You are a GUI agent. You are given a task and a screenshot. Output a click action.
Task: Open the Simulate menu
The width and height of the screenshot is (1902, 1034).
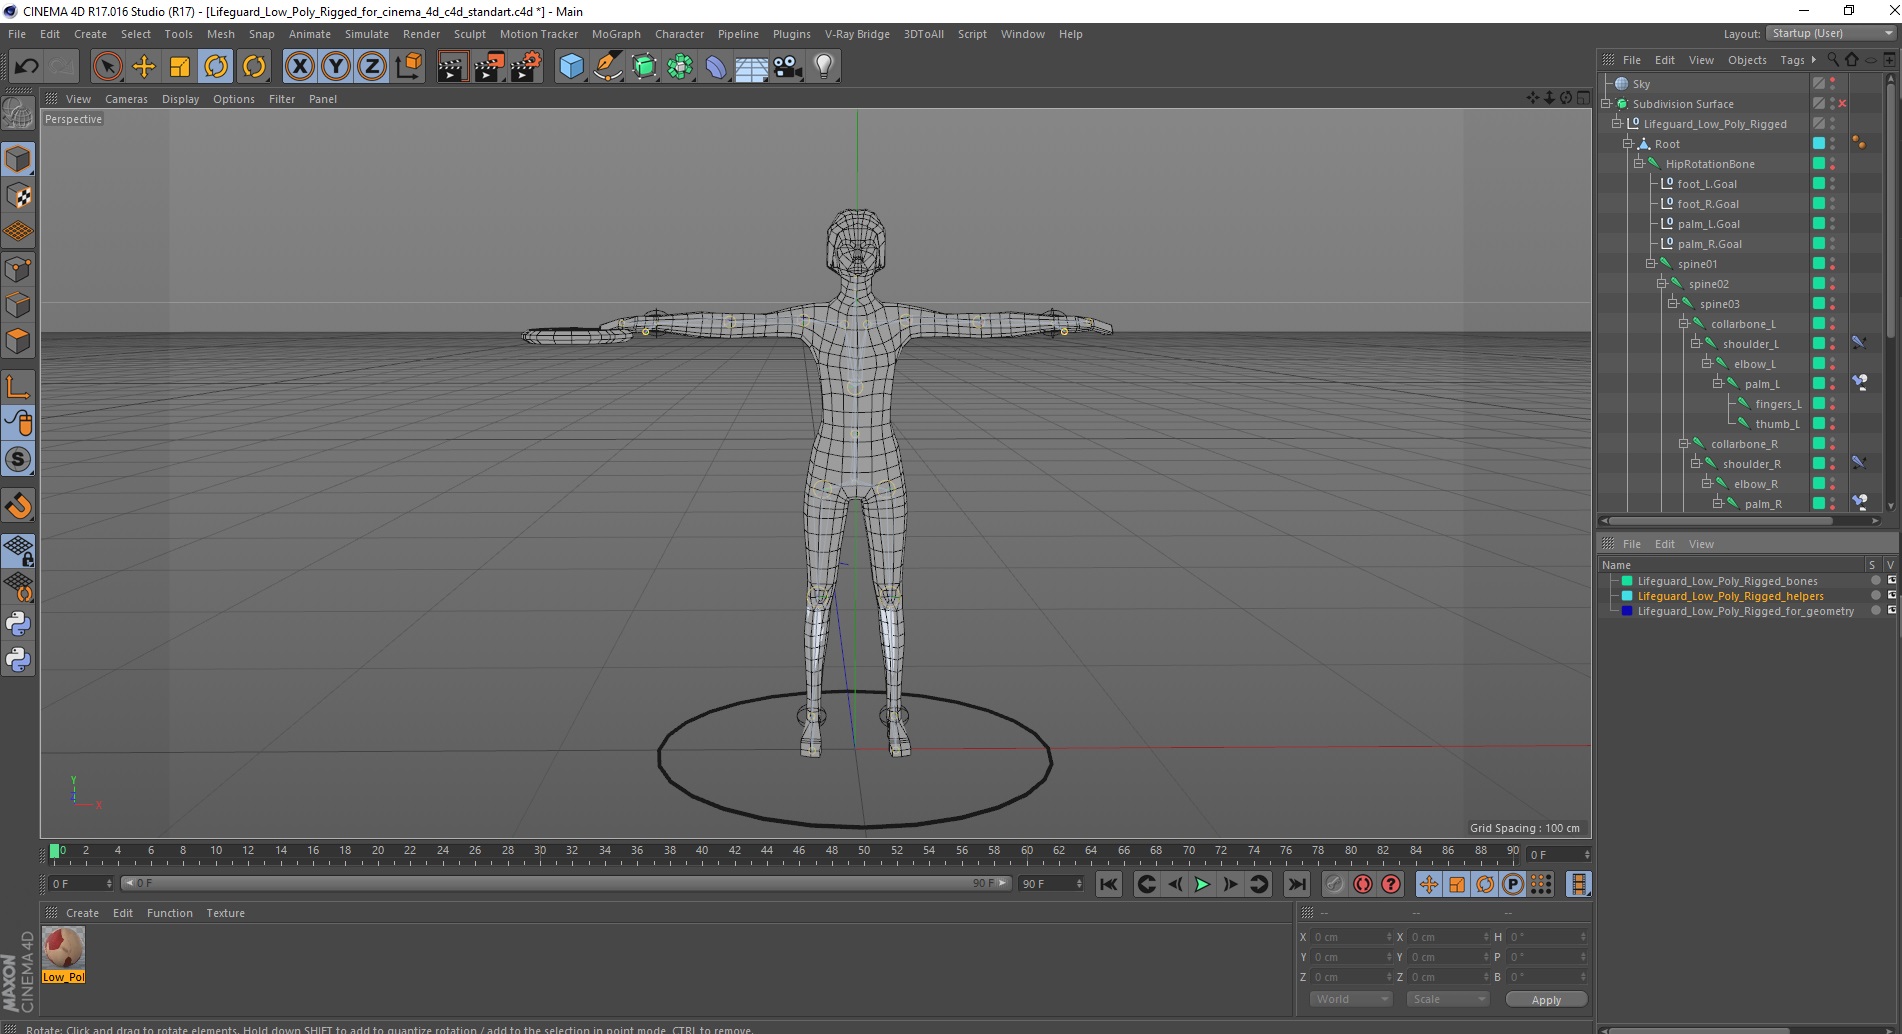367,34
